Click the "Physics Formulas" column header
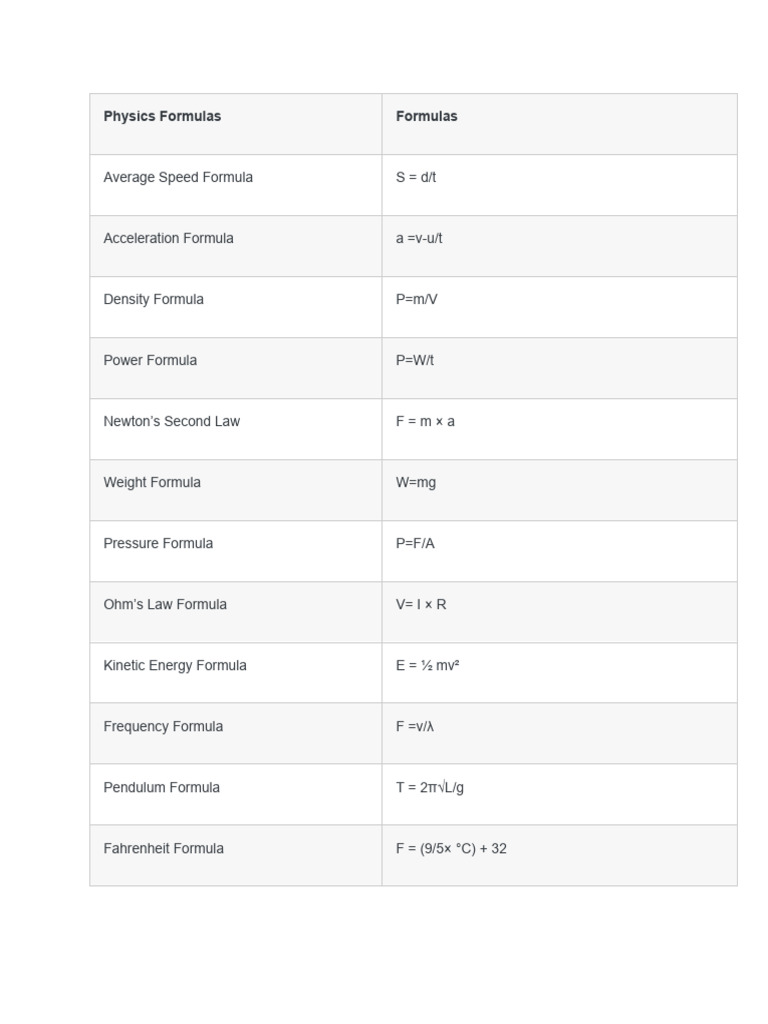 162,116
